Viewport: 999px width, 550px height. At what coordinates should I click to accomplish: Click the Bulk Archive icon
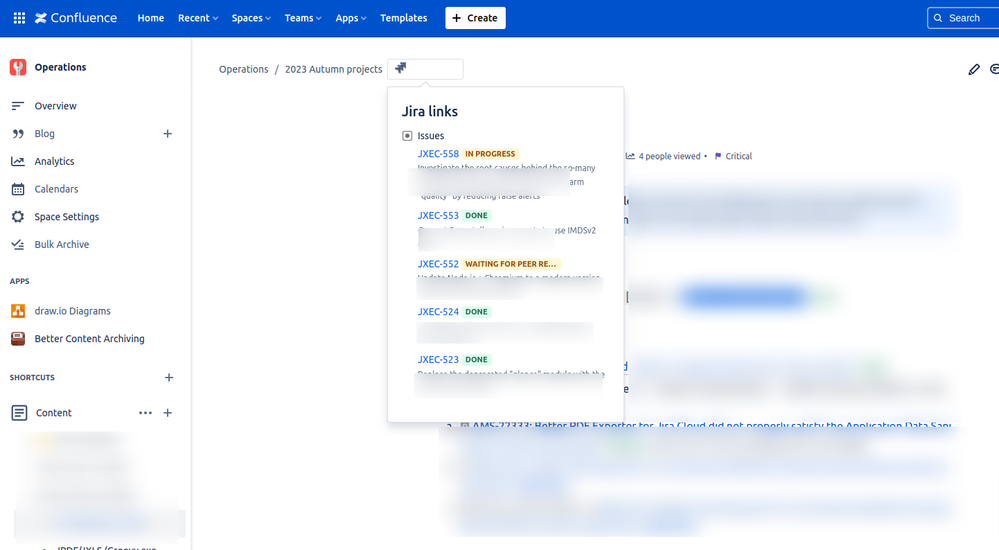[18, 244]
